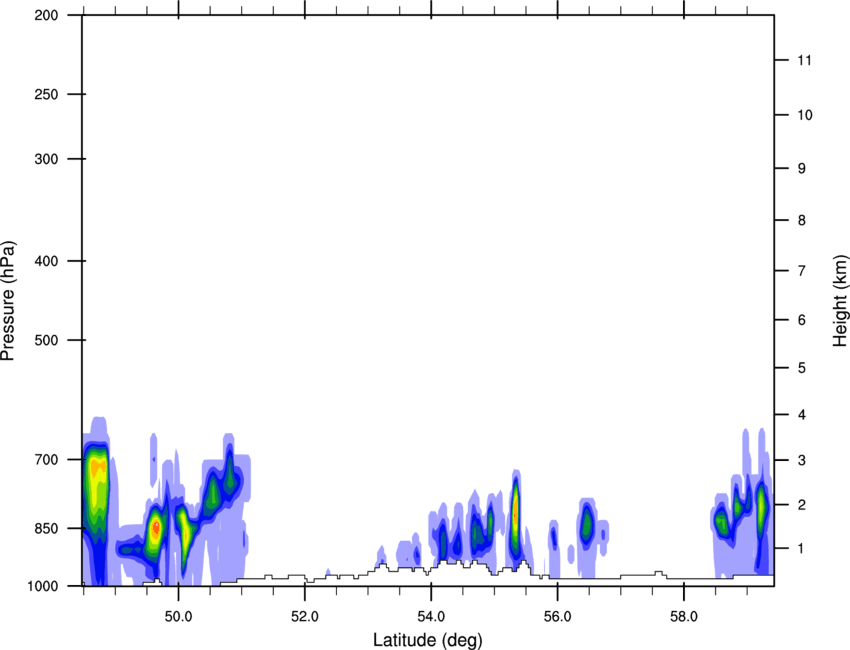Viewport: 850px width, 650px height.
Task: Click the 1000 pressure tick label
Action: pos(42,586)
